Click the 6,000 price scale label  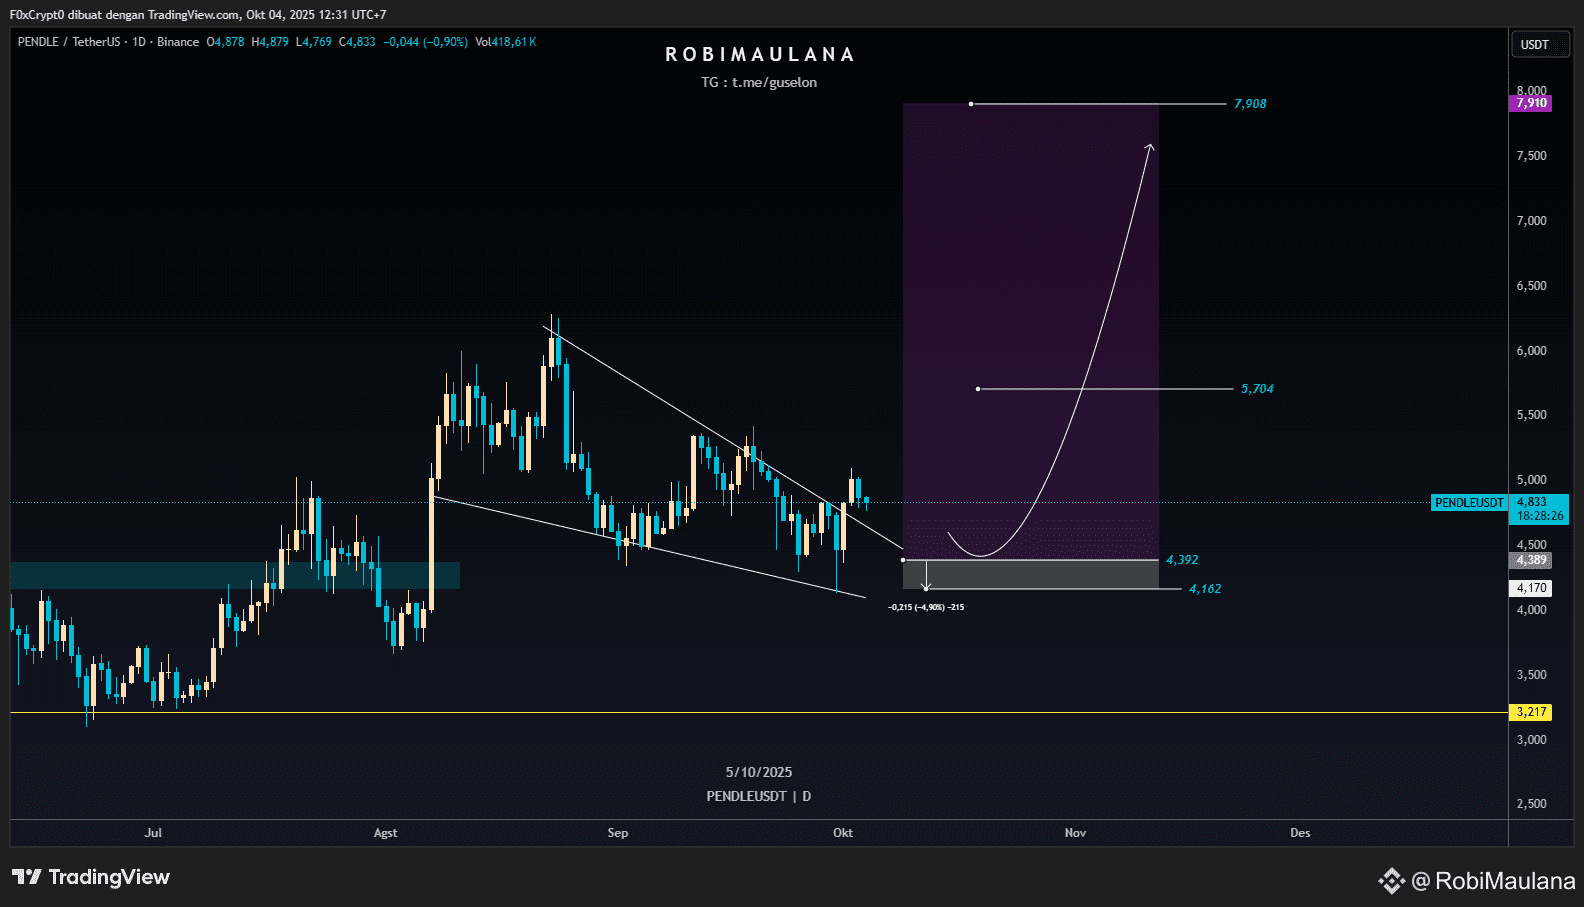click(x=1531, y=351)
